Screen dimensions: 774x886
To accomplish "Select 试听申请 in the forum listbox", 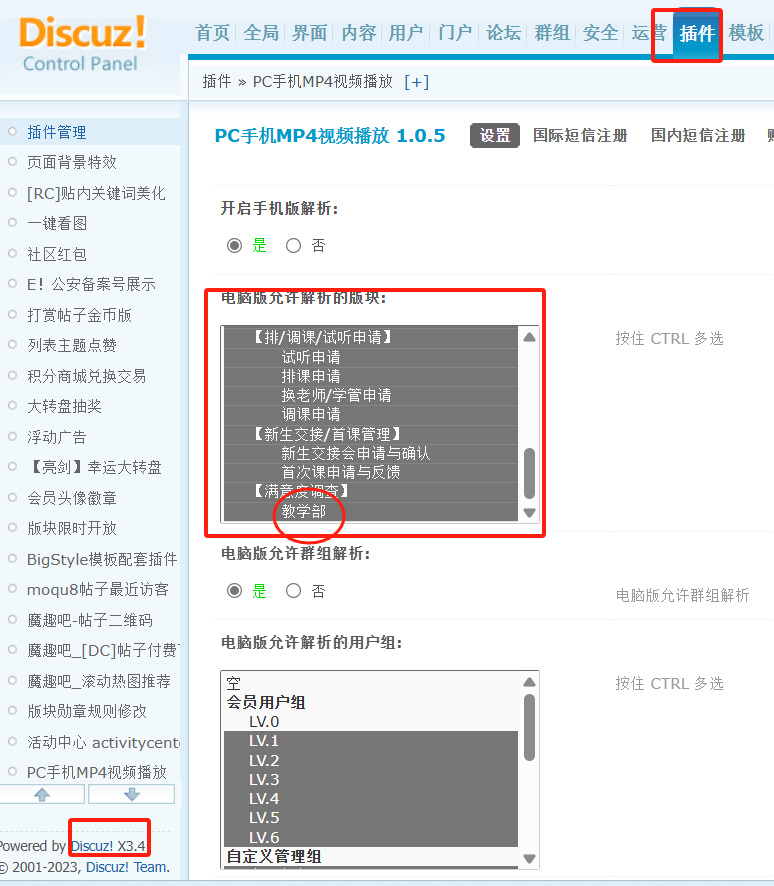I will [x=310, y=357].
